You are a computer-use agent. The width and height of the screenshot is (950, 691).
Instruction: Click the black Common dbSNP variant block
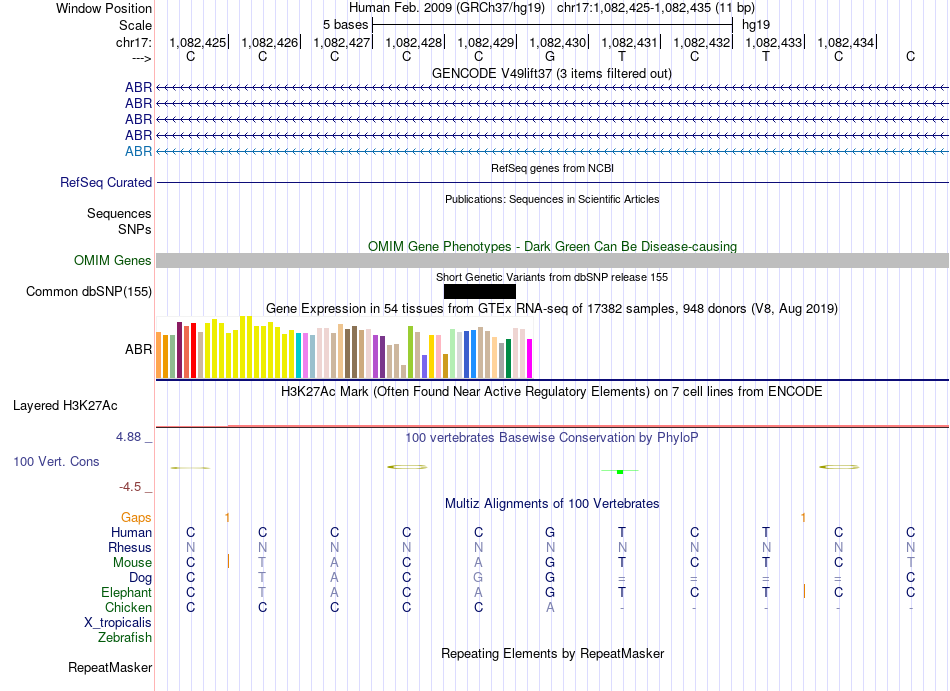point(480,291)
